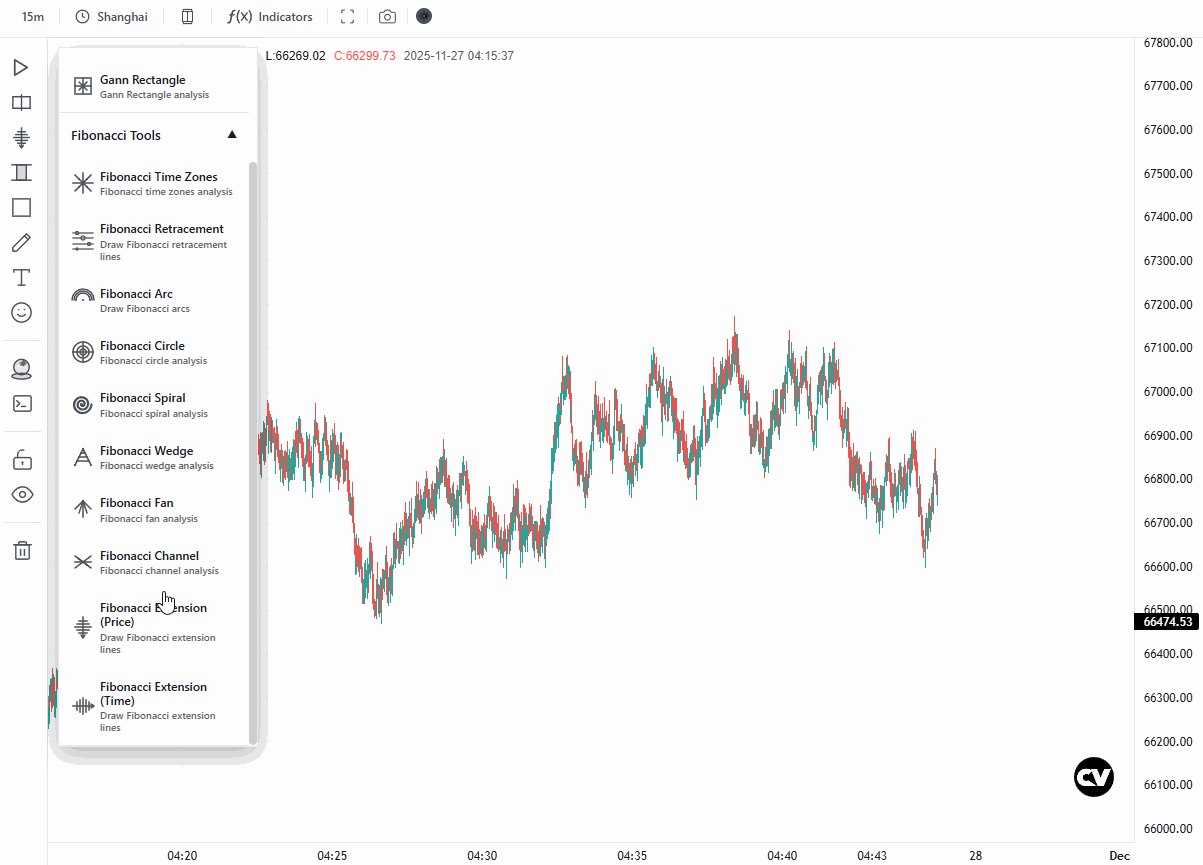Choose Fibonacci Circle from the list
Image resolution: width=1203 pixels, height=865 pixels.
[x=154, y=353]
